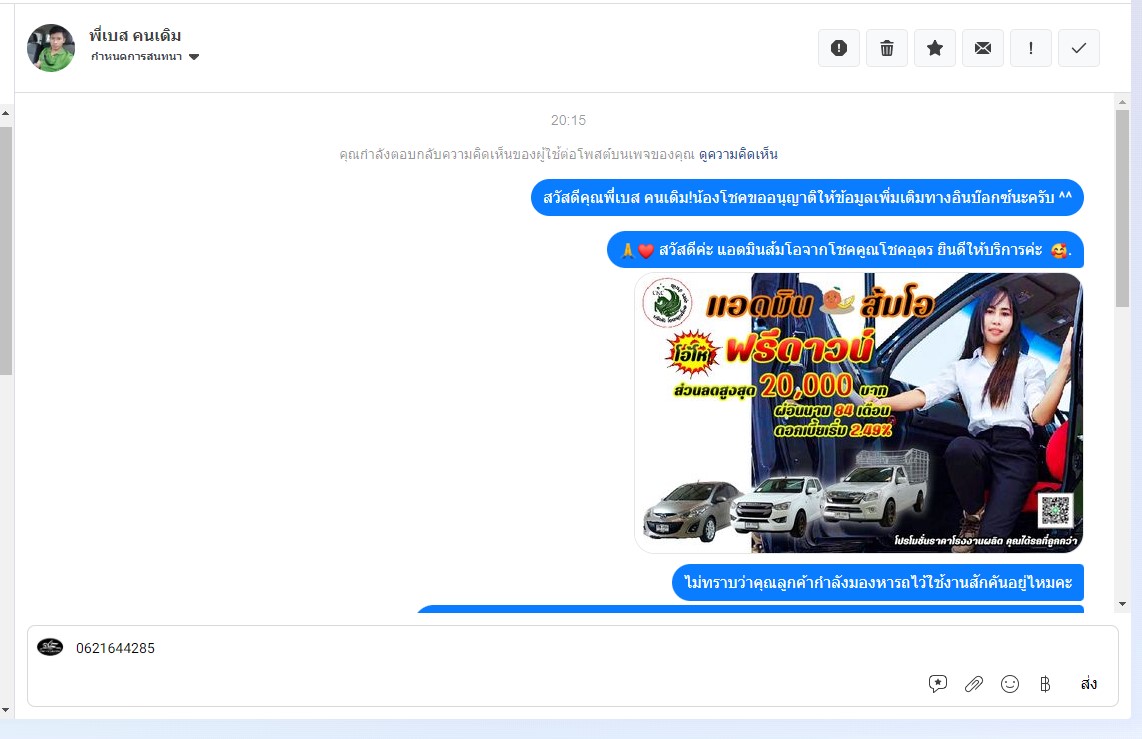
Task: Click the exclamation mark priority icon
Action: point(1031,48)
